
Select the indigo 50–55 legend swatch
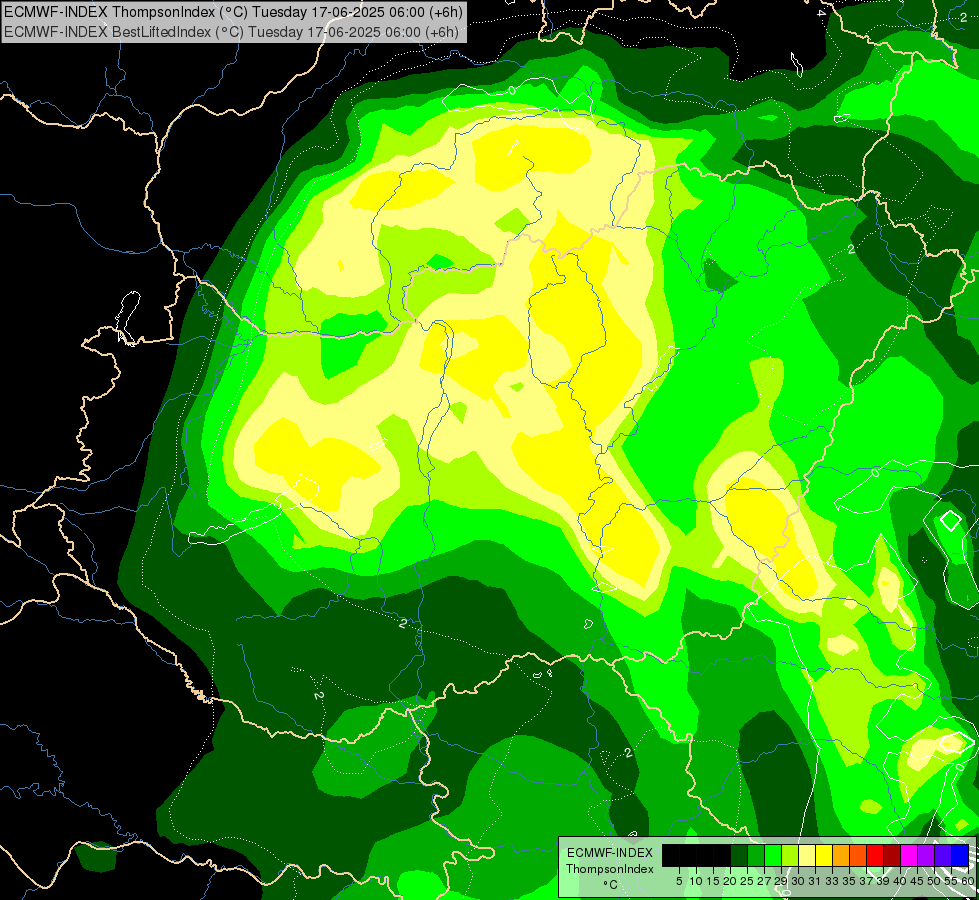coord(943,855)
